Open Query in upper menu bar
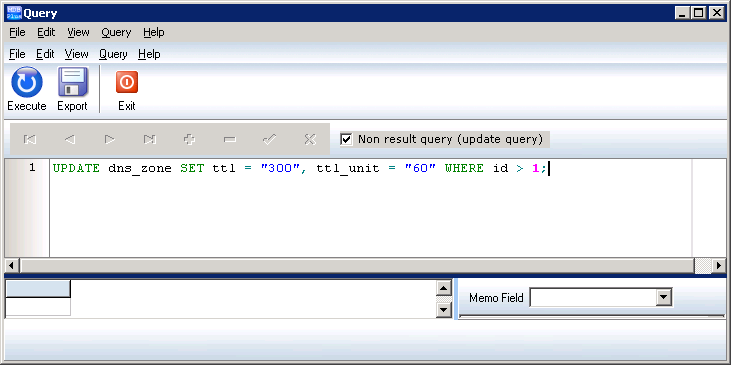The width and height of the screenshot is (731, 365). (x=116, y=32)
